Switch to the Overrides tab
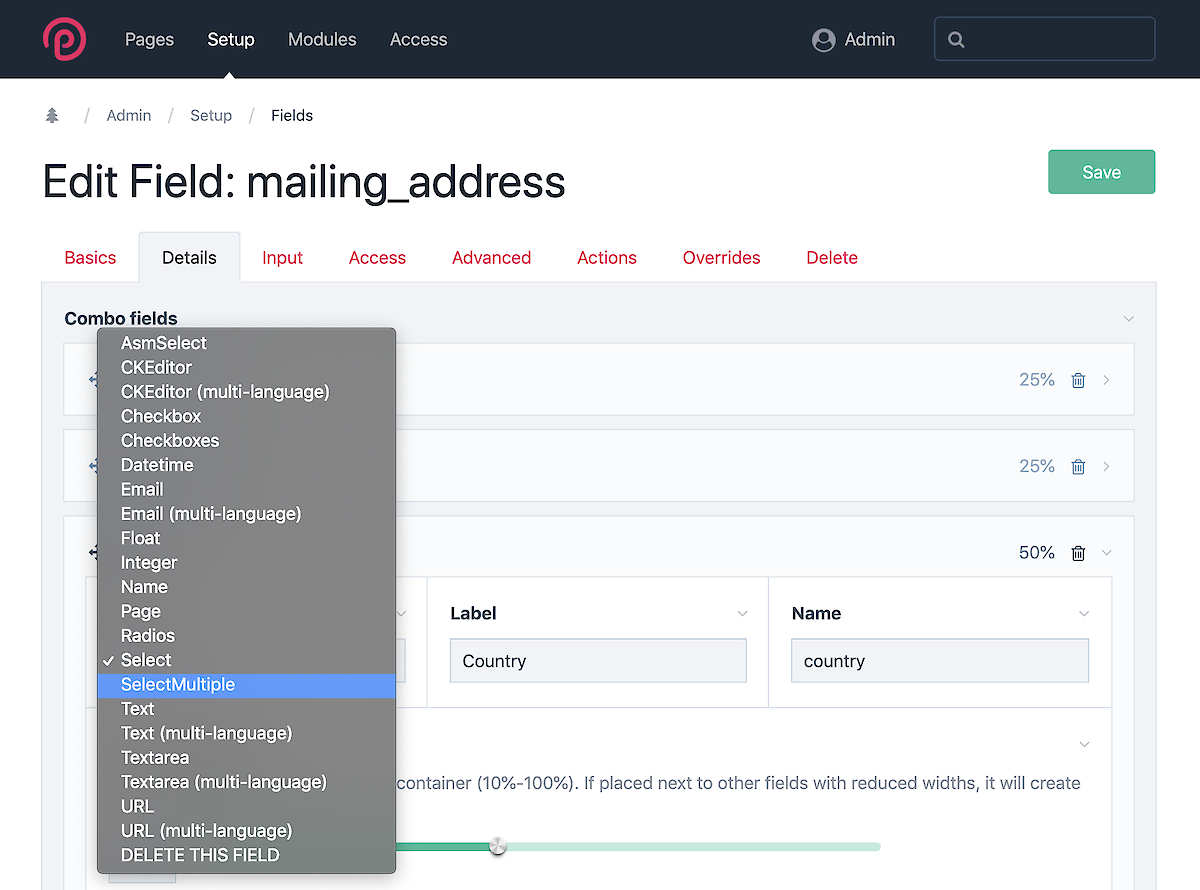The image size is (1200, 890). (721, 257)
